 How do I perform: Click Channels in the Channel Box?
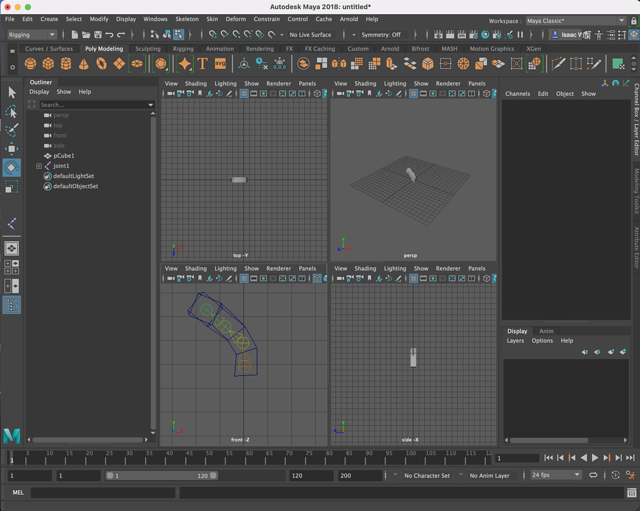[x=517, y=94]
